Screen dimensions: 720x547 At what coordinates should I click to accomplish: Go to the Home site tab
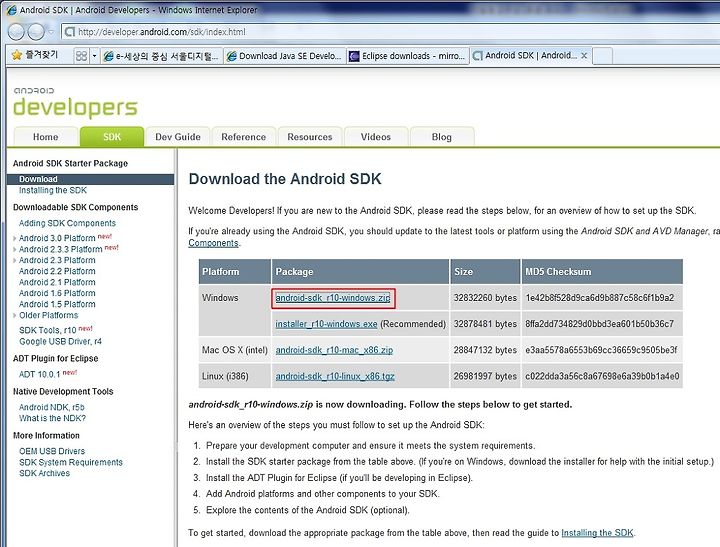pyautogui.click(x=45, y=137)
